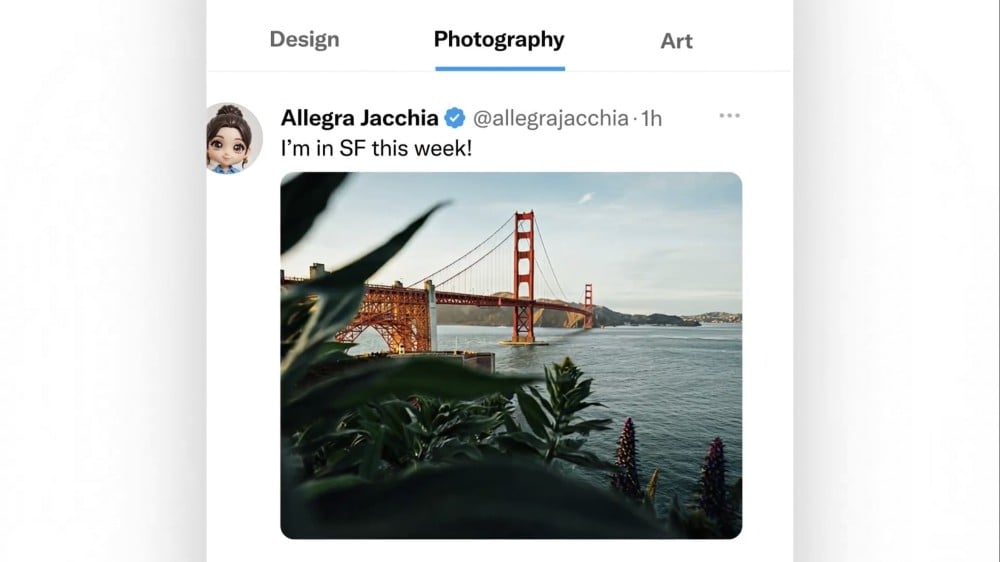Open the Golden Gate Bridge photo

coord(511,355)
